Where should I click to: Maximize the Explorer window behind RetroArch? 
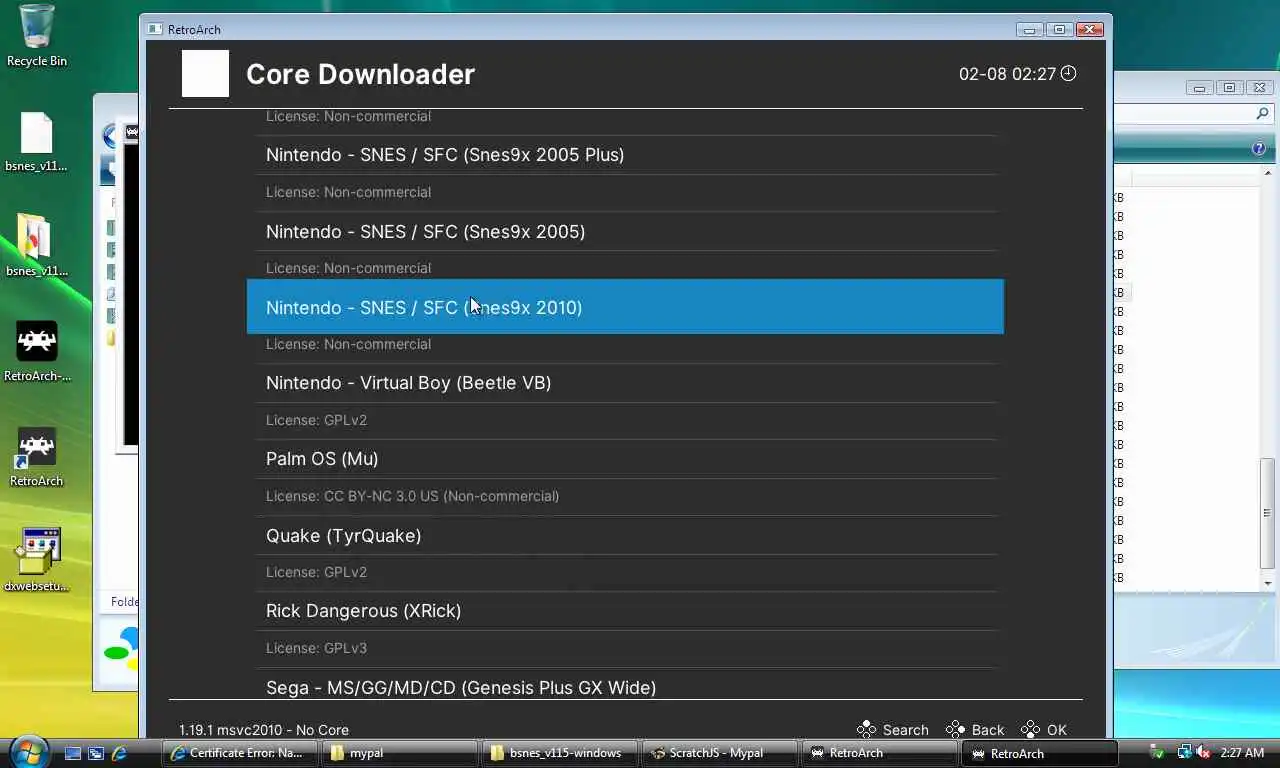tap(1230, 88)
